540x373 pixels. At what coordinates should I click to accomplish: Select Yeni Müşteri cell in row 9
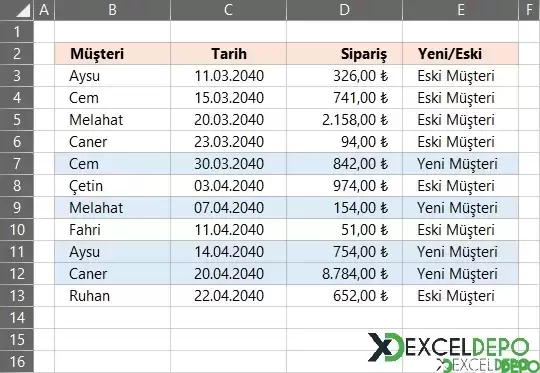tap(460, 208)
